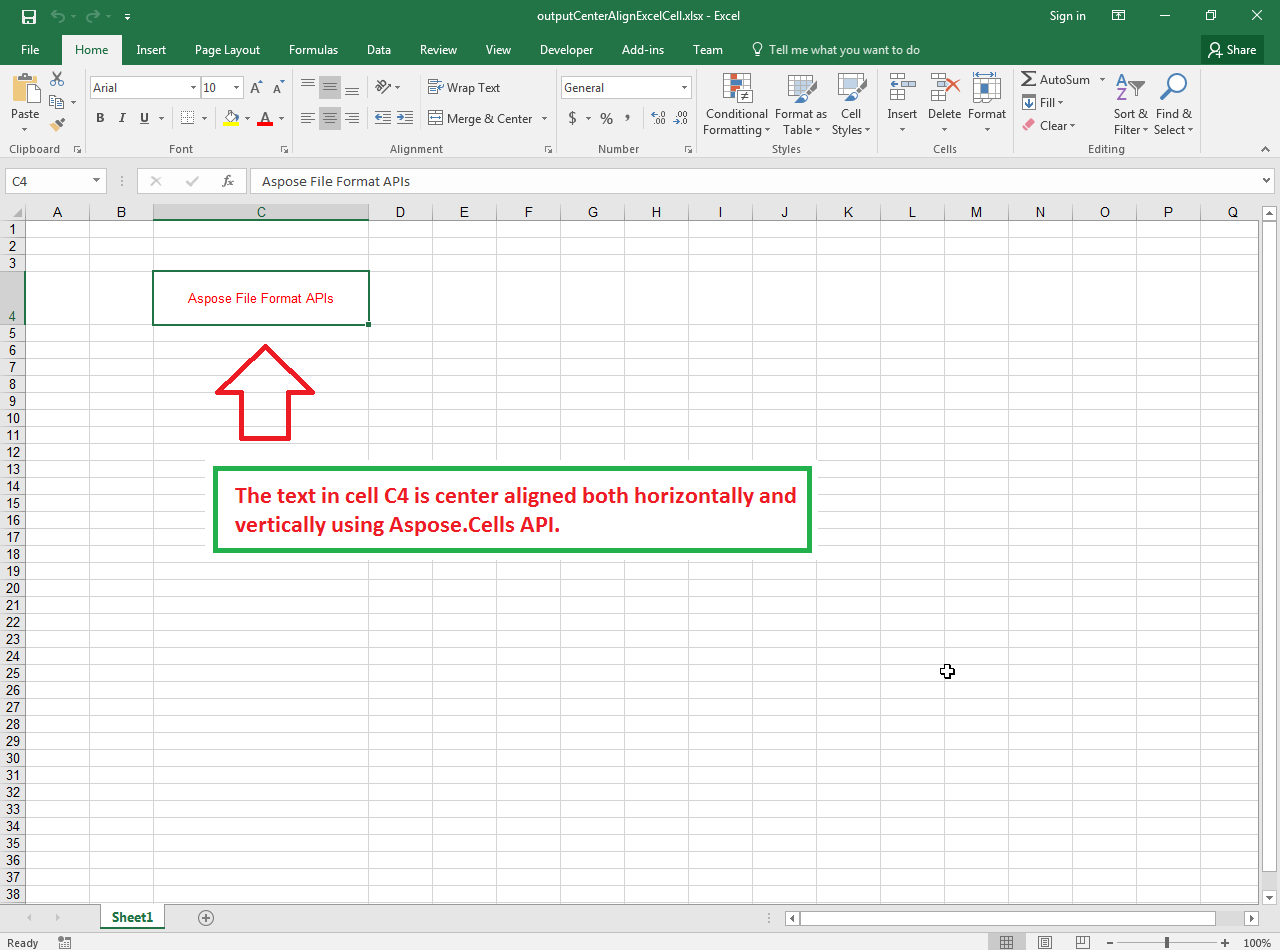Expand the Name Box dropdown
Screen dimensions: 1280x950
point(97,181)
